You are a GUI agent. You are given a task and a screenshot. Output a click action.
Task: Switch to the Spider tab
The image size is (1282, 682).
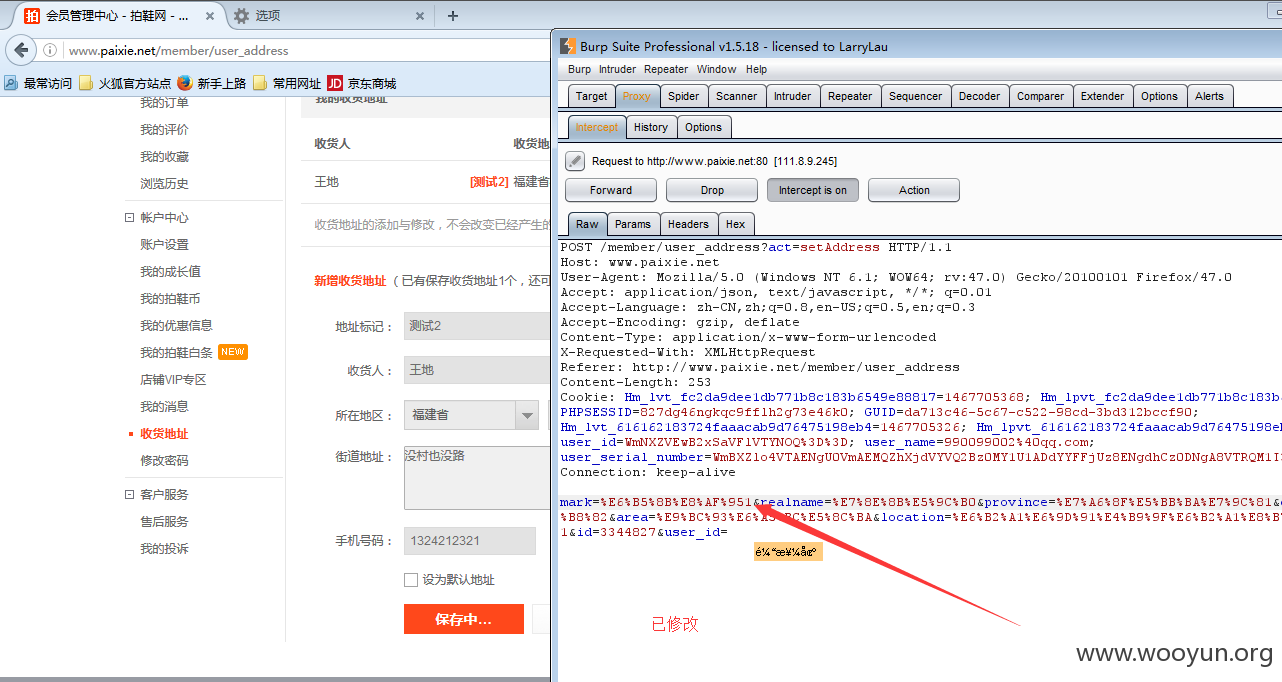point(684,96)
